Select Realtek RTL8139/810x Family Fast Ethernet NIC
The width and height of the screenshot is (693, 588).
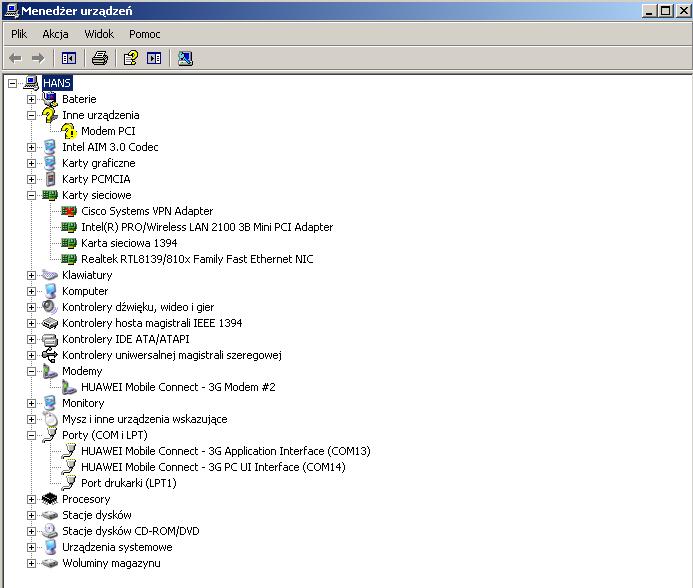197,259
